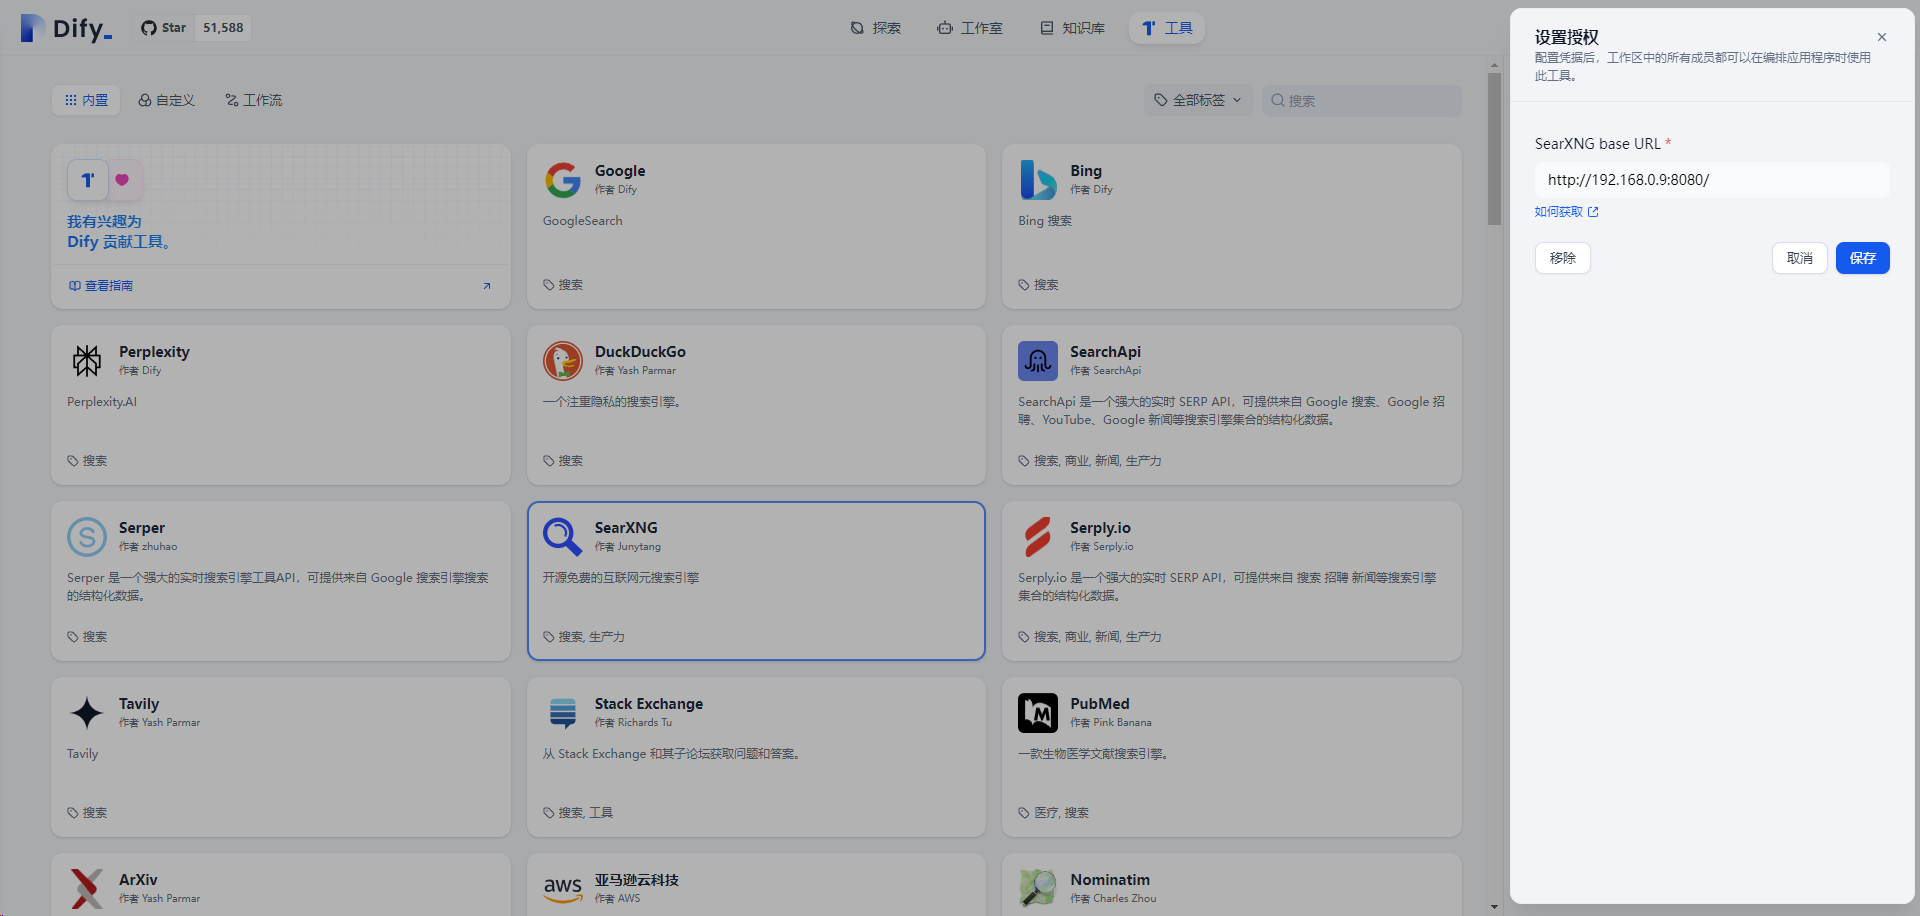Click the SearXNG card title

tap(626, 528)
